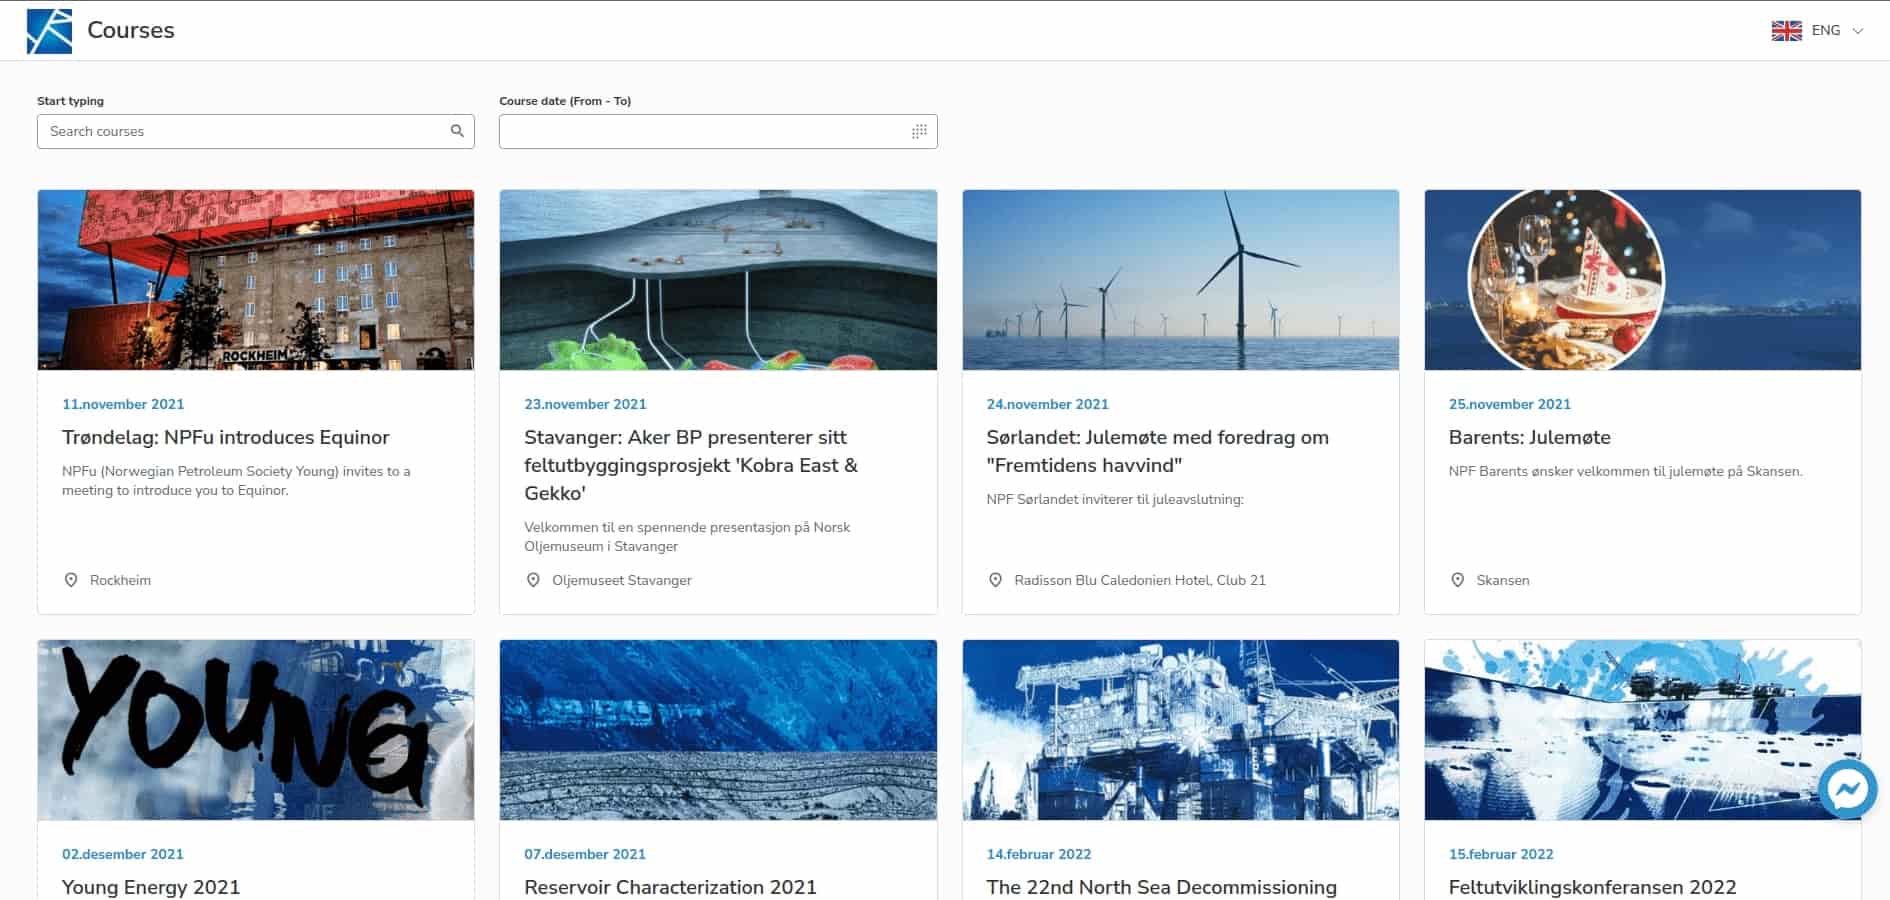Click the date 11.november 2021
The height and width of the screenshot is (900, 1890).
(x=123, y=404)
